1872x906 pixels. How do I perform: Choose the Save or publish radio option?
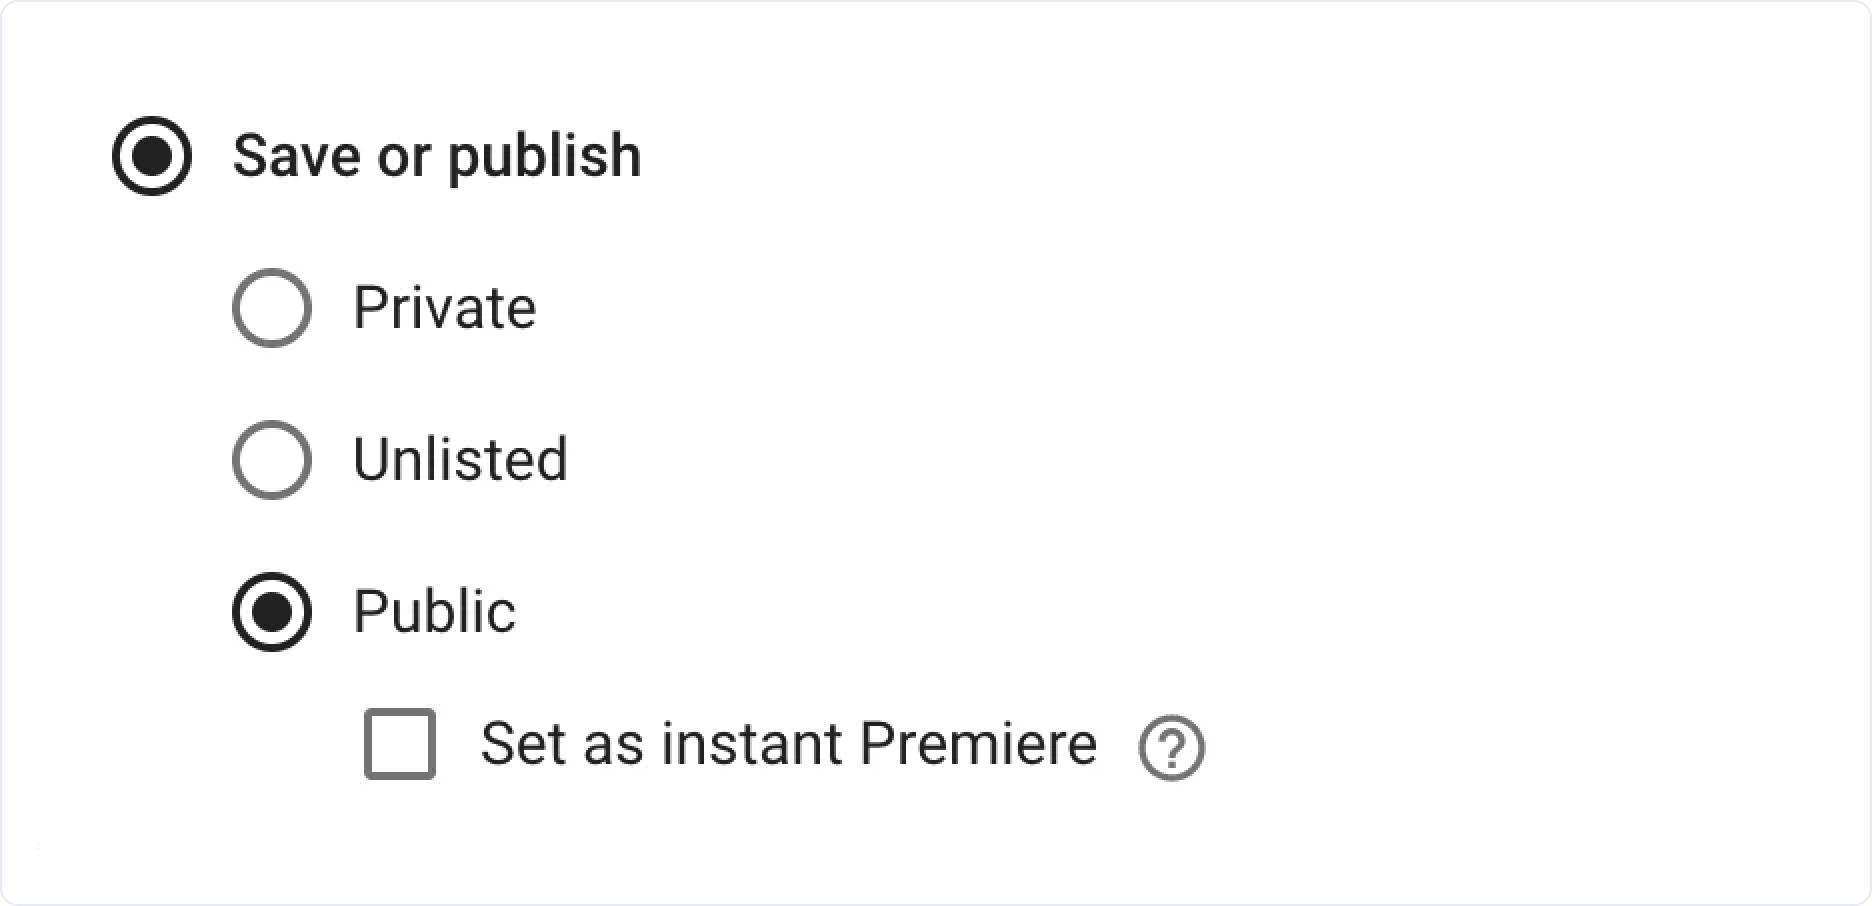152,156
